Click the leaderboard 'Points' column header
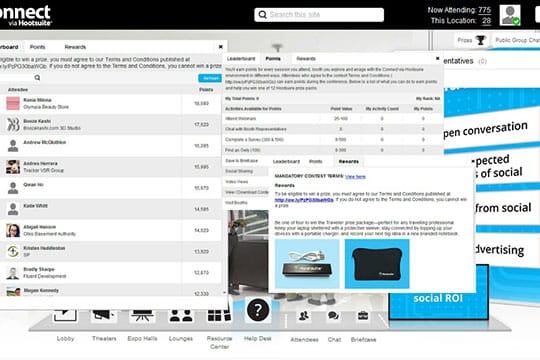Image resolution: width=540 pixels, height=360 pixels. click(206, 90)
